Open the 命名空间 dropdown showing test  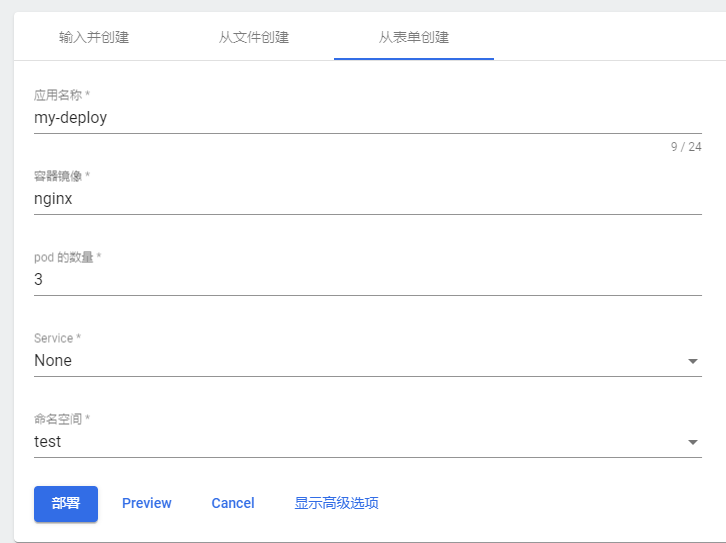[368, 442]
